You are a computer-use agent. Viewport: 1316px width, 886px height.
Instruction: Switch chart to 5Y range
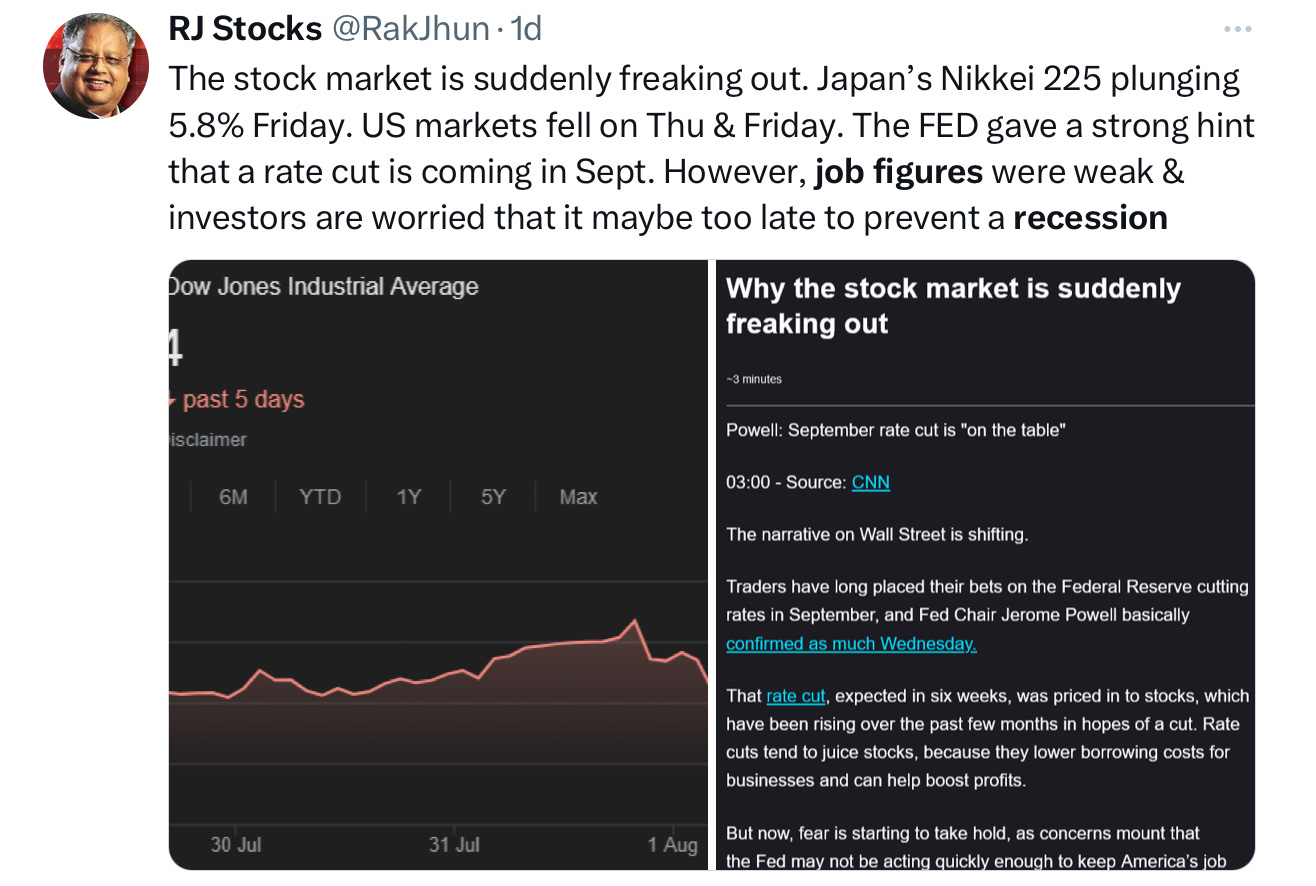point(493,497)
